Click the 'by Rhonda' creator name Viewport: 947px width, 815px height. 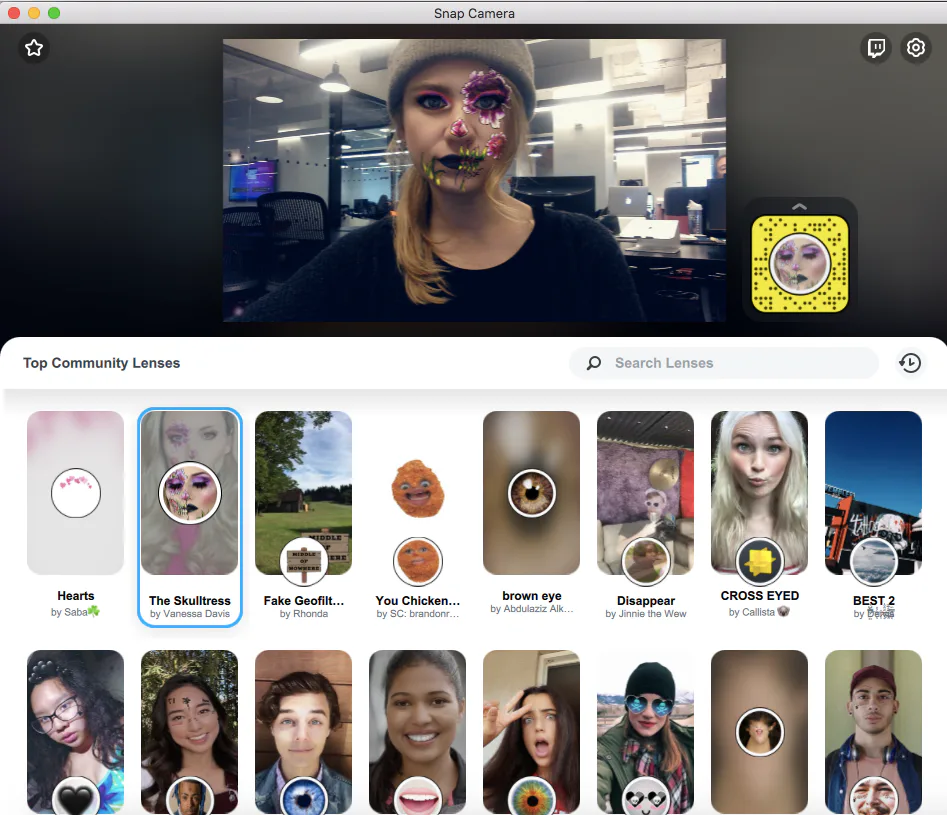(x=304, y=613)
